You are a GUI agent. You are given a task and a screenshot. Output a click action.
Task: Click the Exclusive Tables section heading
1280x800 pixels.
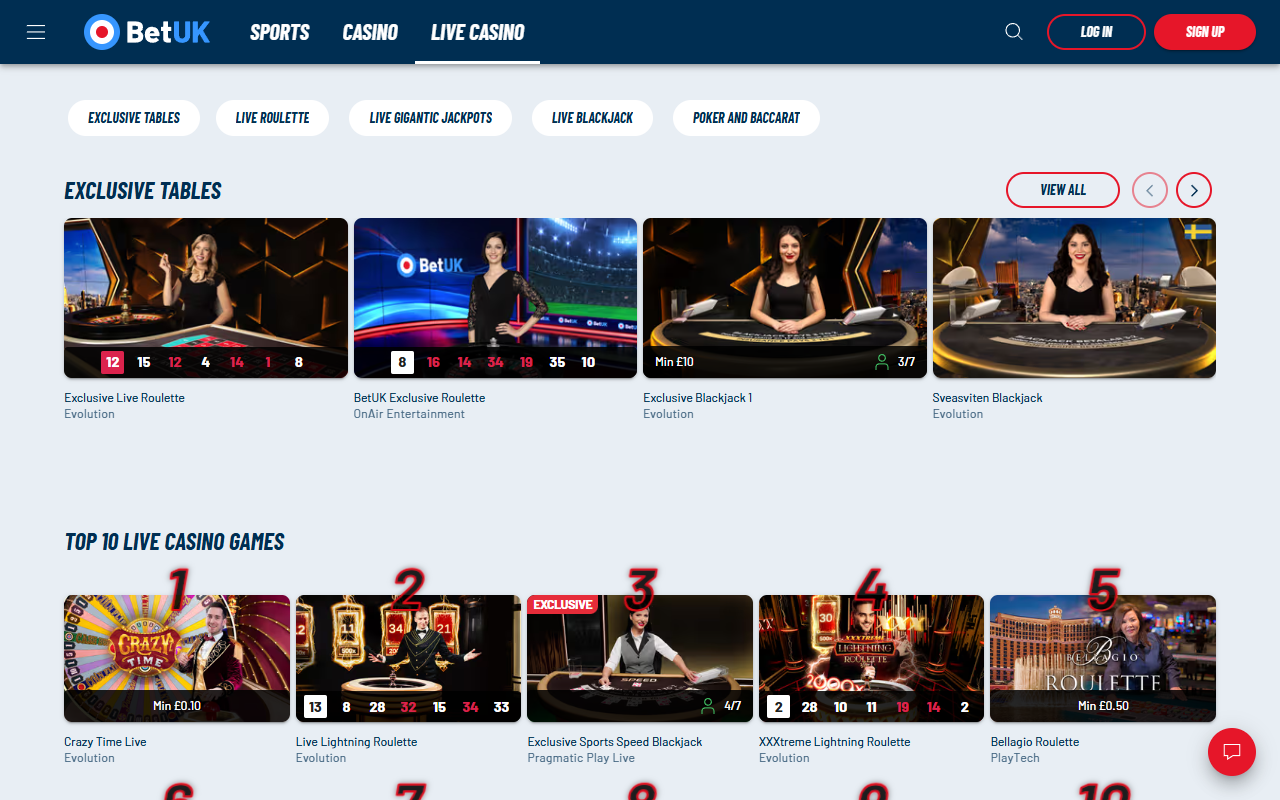(x=143, y=191)
